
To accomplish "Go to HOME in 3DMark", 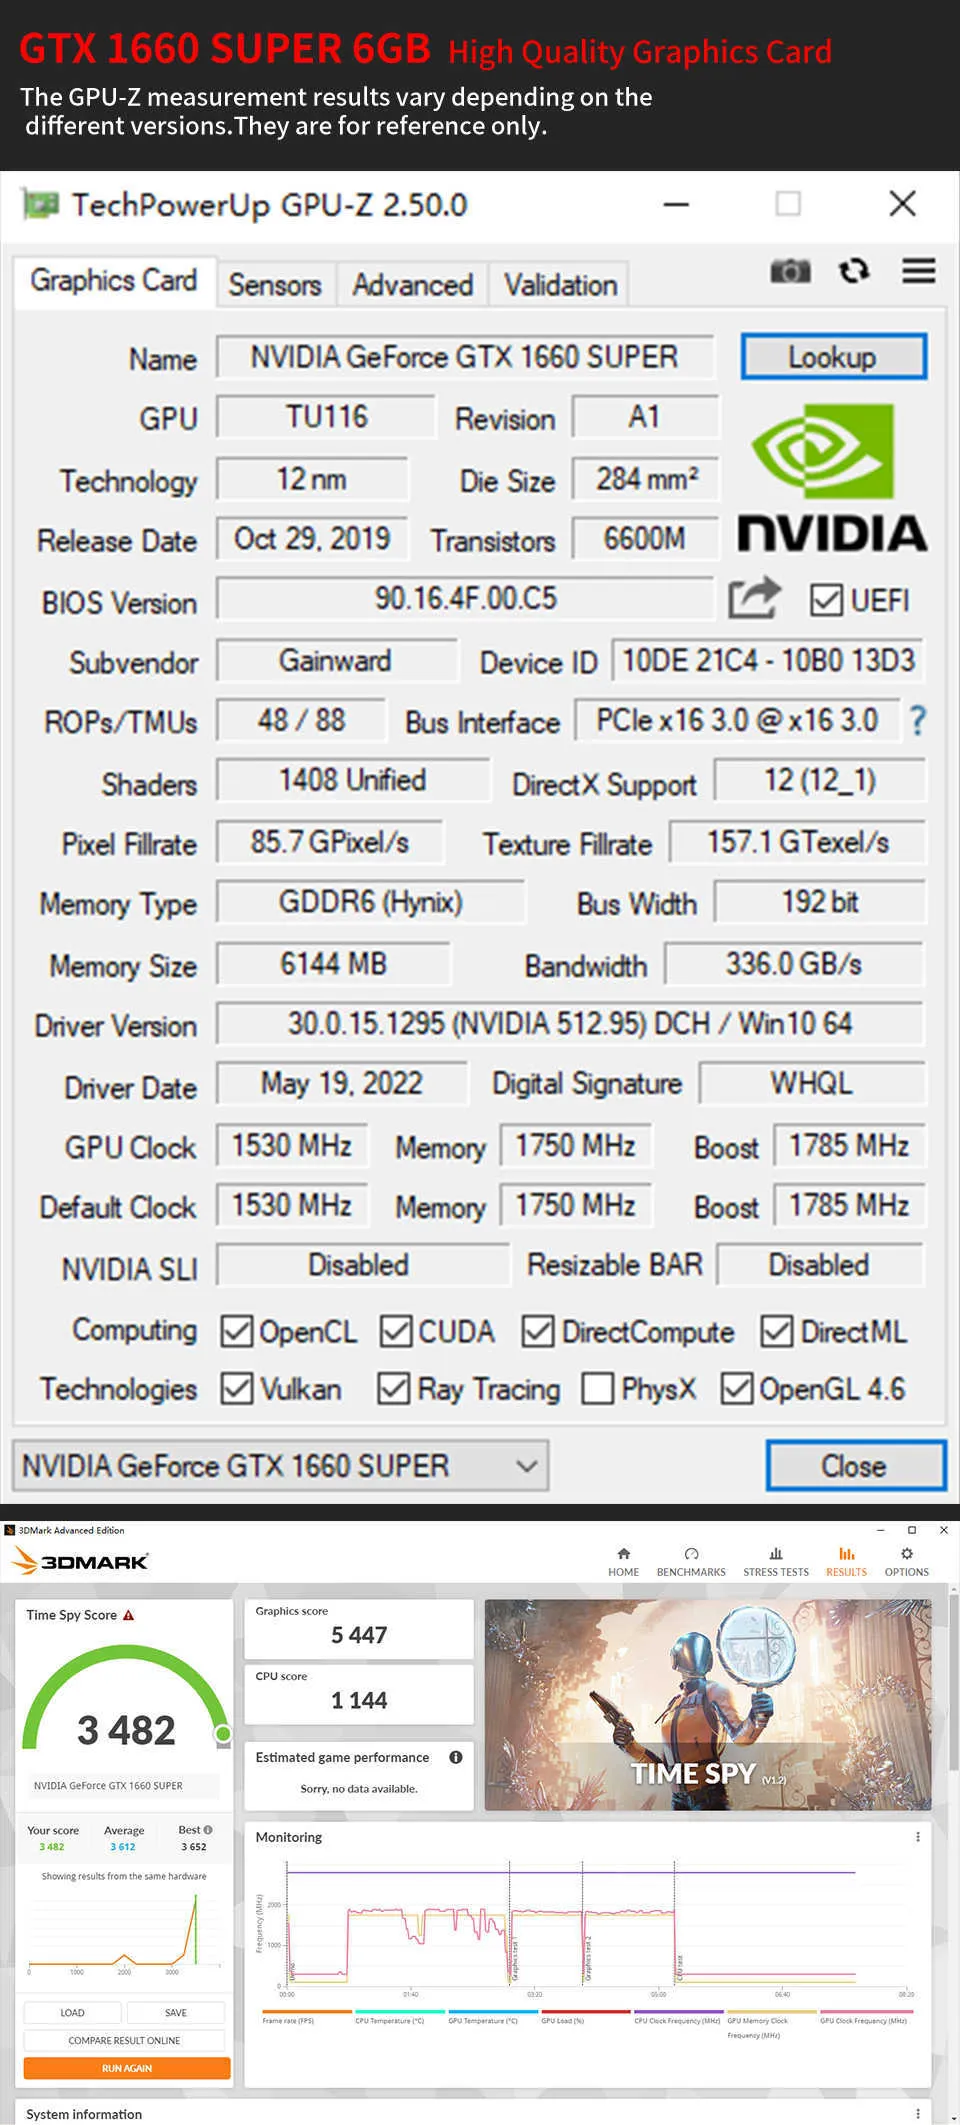I will click(623, 1562).
